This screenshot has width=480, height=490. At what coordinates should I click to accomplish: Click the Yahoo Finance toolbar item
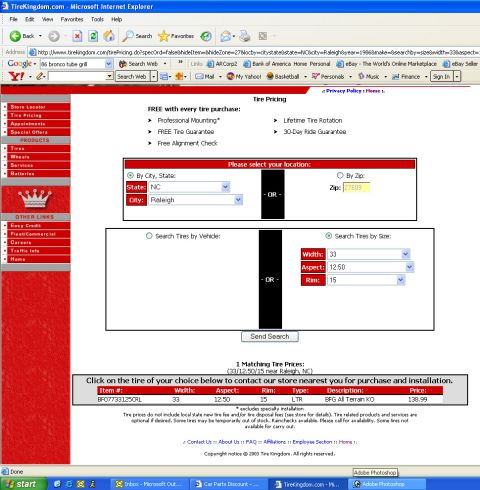406,76
